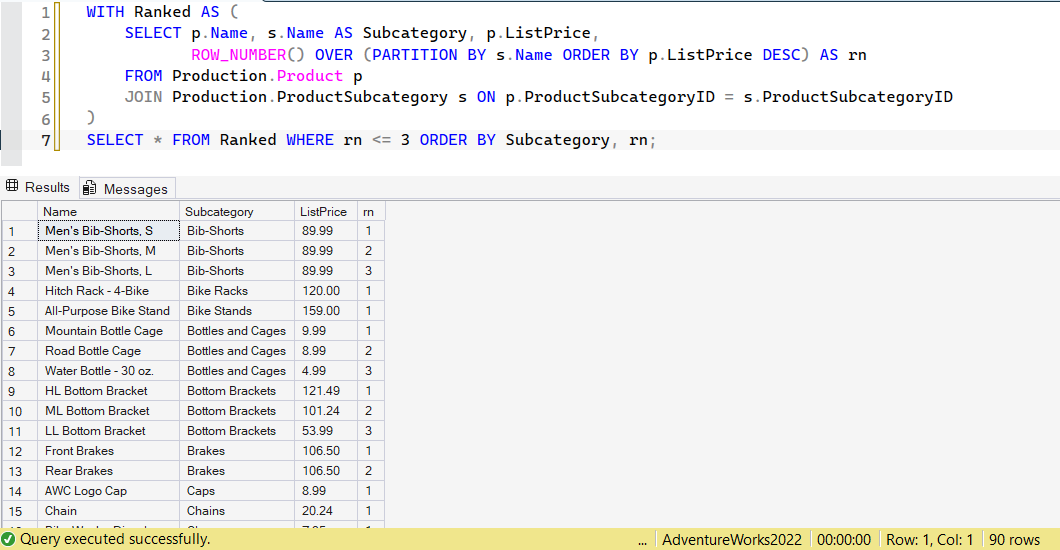The width and height of the screenshot is (1060, 550).
Task: Select the ListPrice column header
Action: (x=326, y=211)
